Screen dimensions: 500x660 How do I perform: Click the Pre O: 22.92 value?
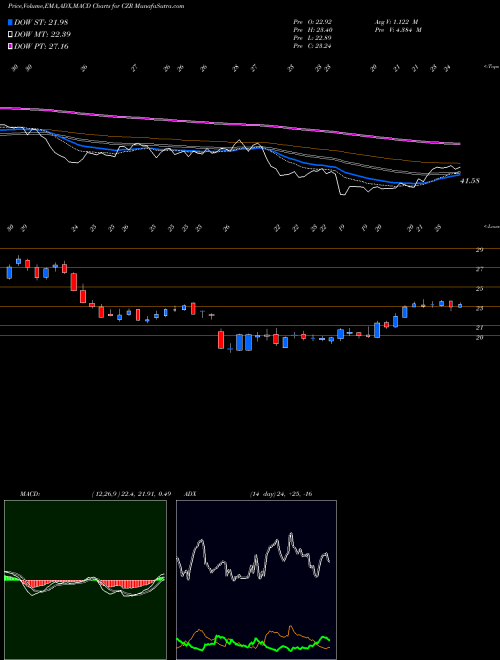click(312, 22)
